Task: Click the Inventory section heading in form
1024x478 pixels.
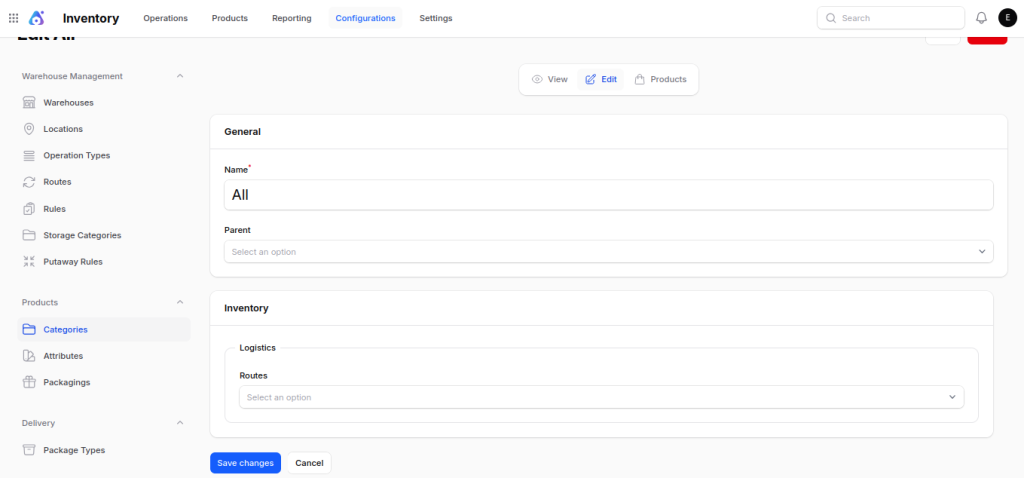Action: [x=246, y=308]
